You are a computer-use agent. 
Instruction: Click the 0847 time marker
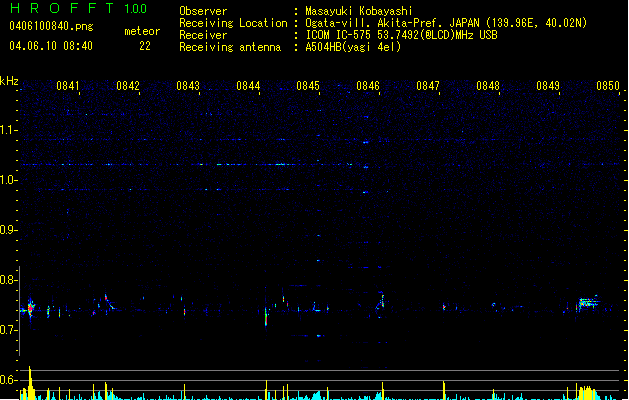428,85
